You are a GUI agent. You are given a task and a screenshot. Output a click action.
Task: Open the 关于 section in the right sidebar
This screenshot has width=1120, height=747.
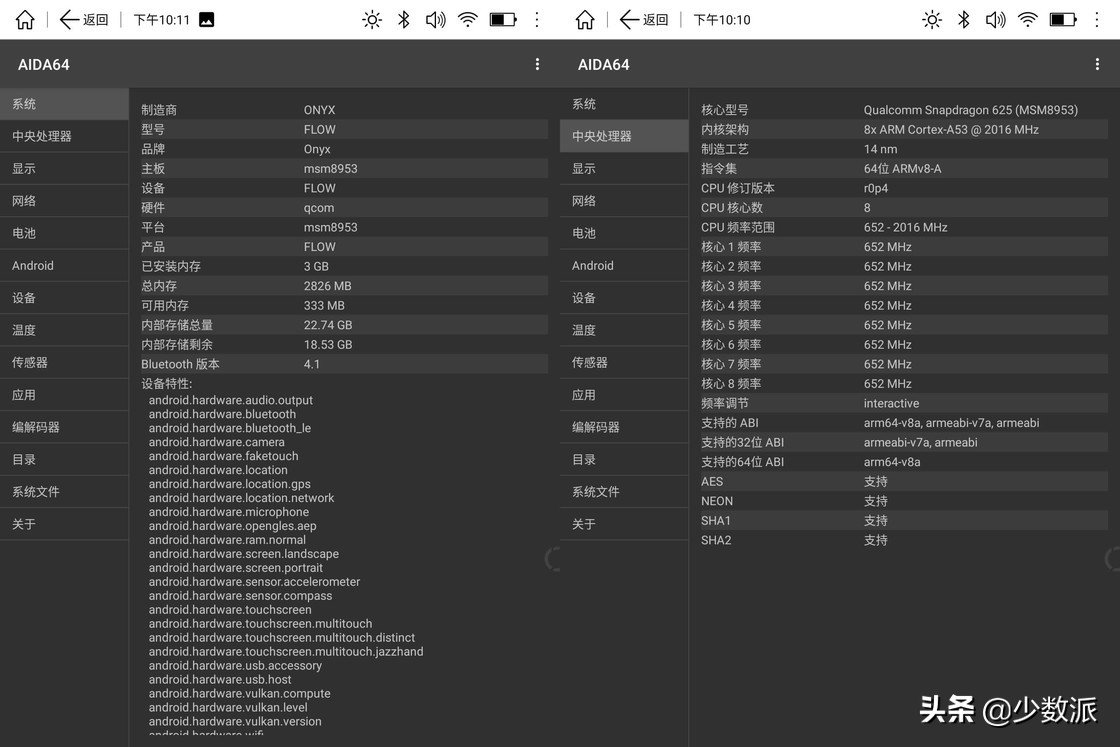(623, 523)
